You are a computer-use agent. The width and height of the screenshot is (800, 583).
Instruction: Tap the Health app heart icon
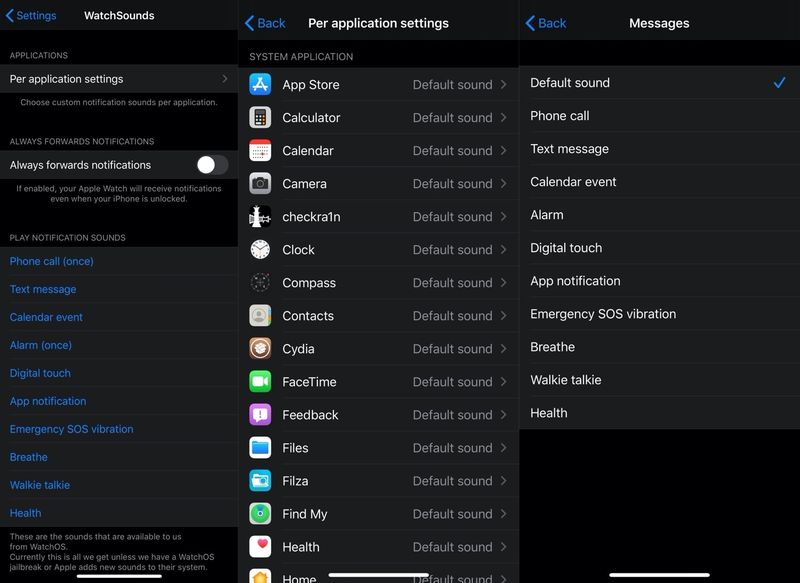pos(260,547)
